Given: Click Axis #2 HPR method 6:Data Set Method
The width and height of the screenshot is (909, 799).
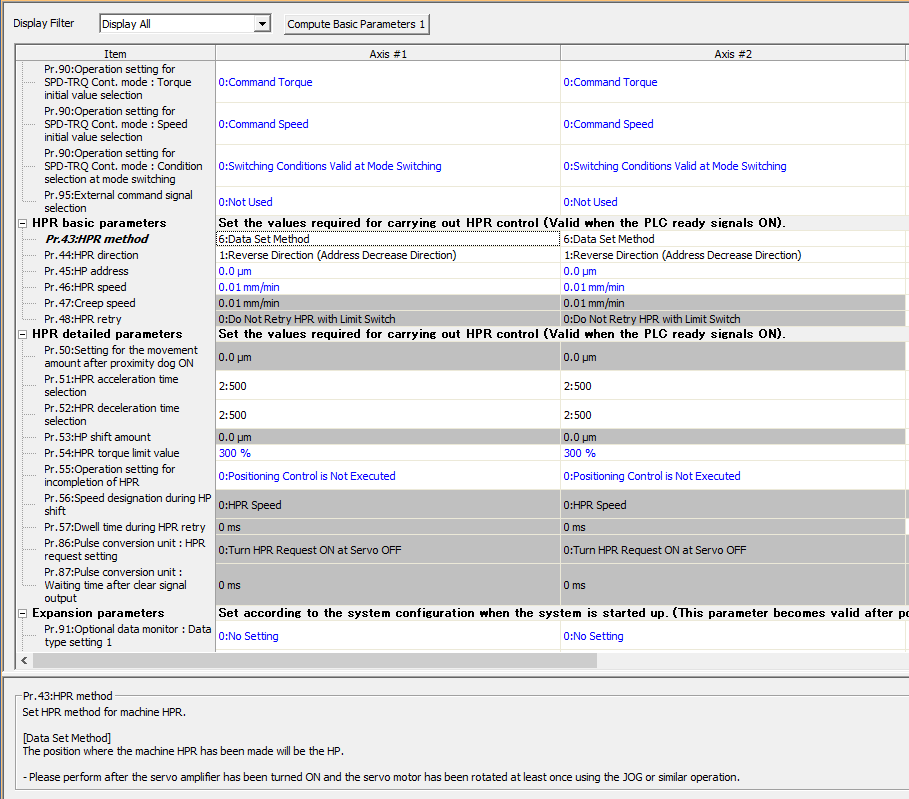Looking at the screenshot, I should (x=733, y=239).
